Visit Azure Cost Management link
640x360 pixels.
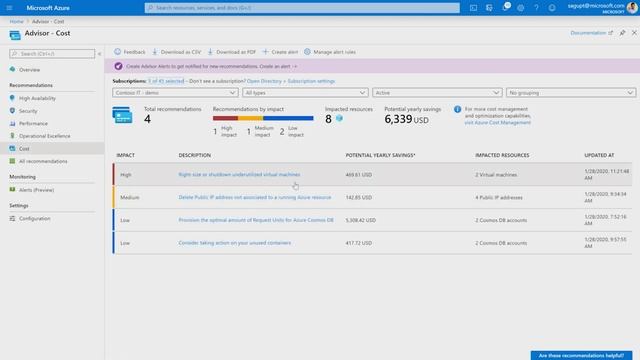pos(498,122)
